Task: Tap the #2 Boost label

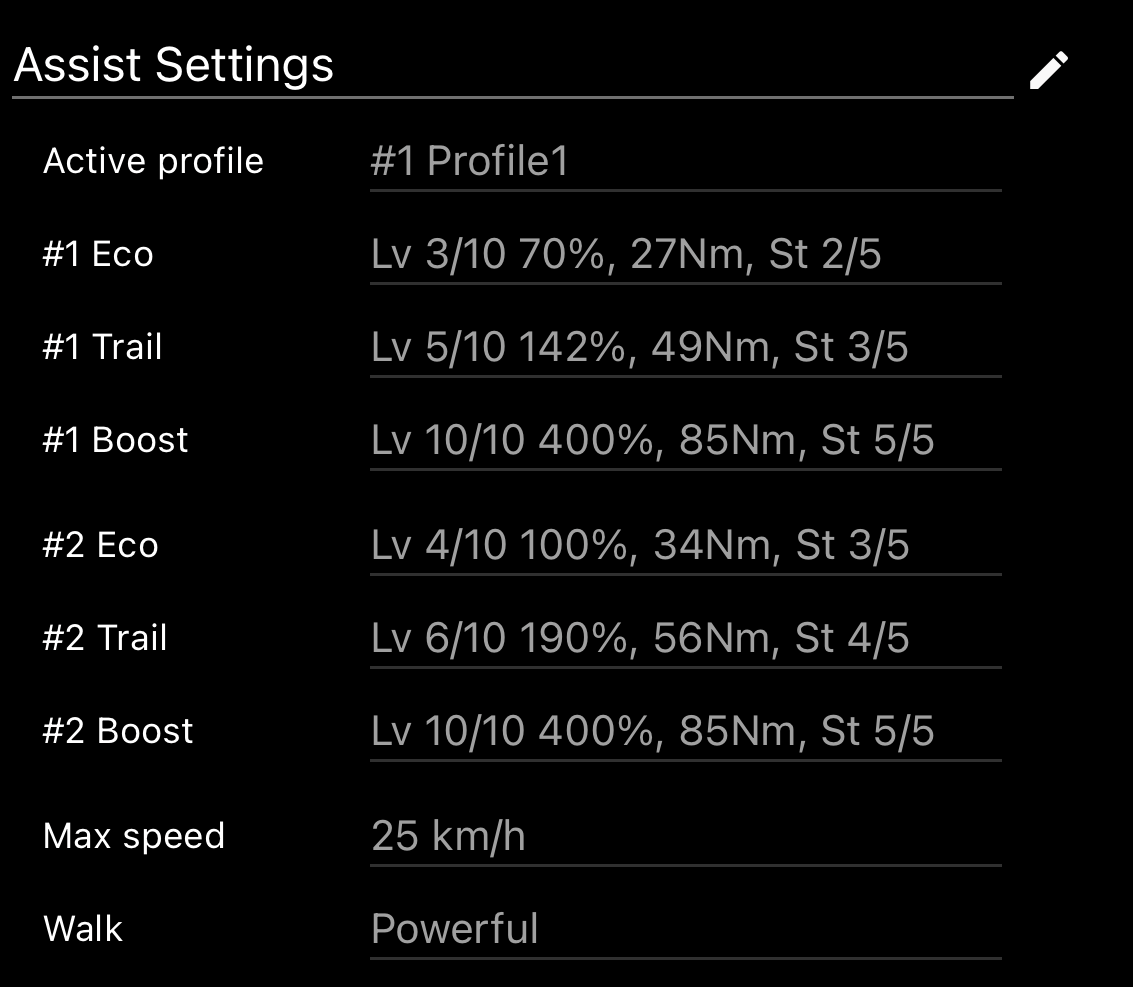Action: (117, 731)
